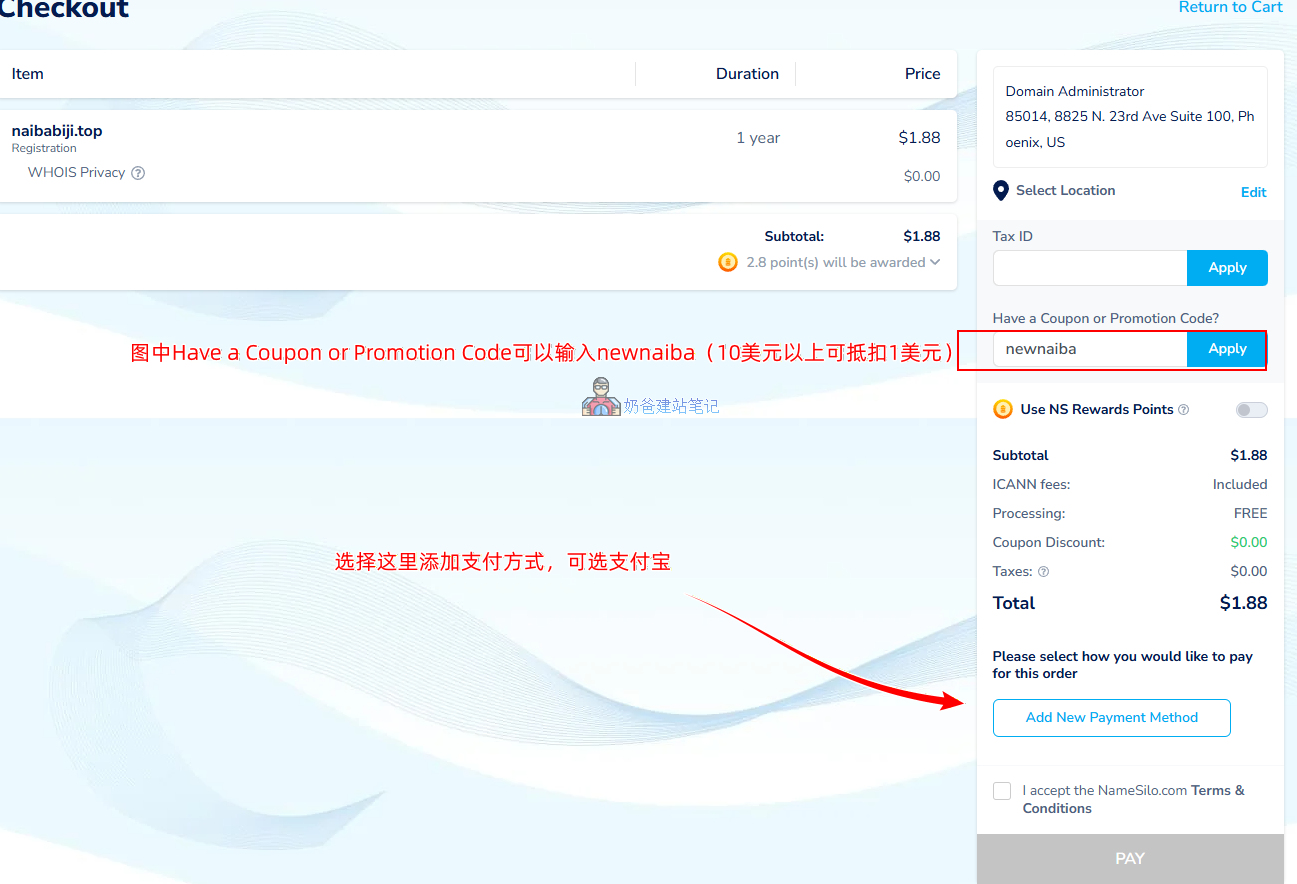Click Edit next to Select Location
This screenshot has width=1297, height=884.
1253,191
